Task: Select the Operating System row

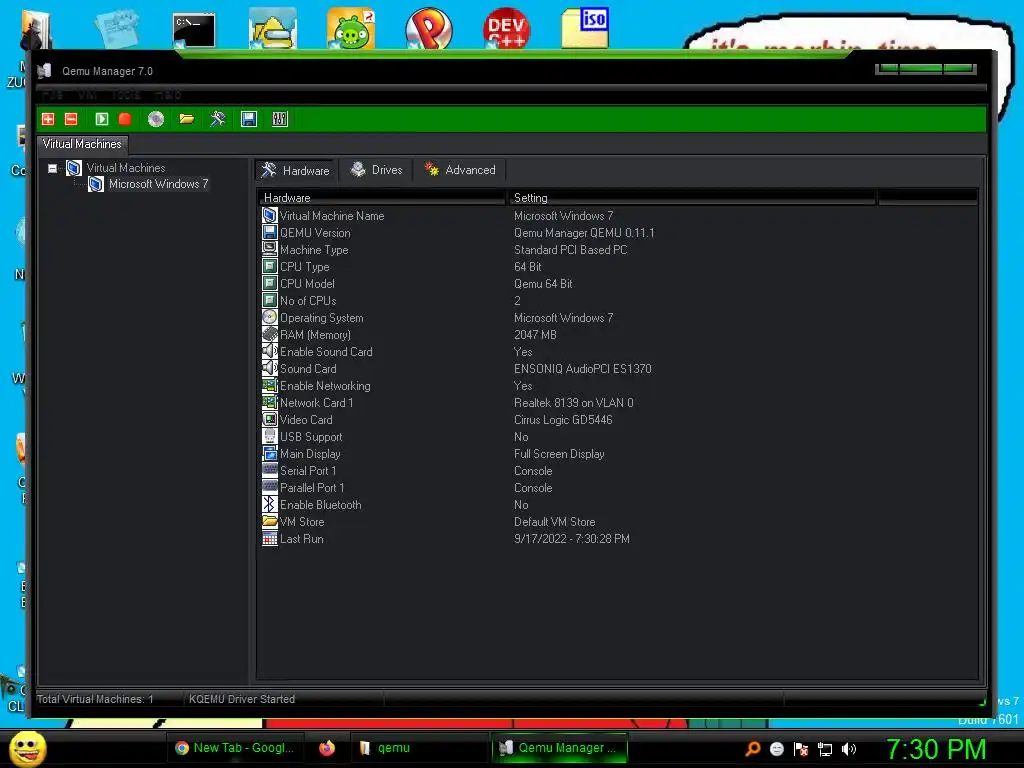Action: coord(618,317)
